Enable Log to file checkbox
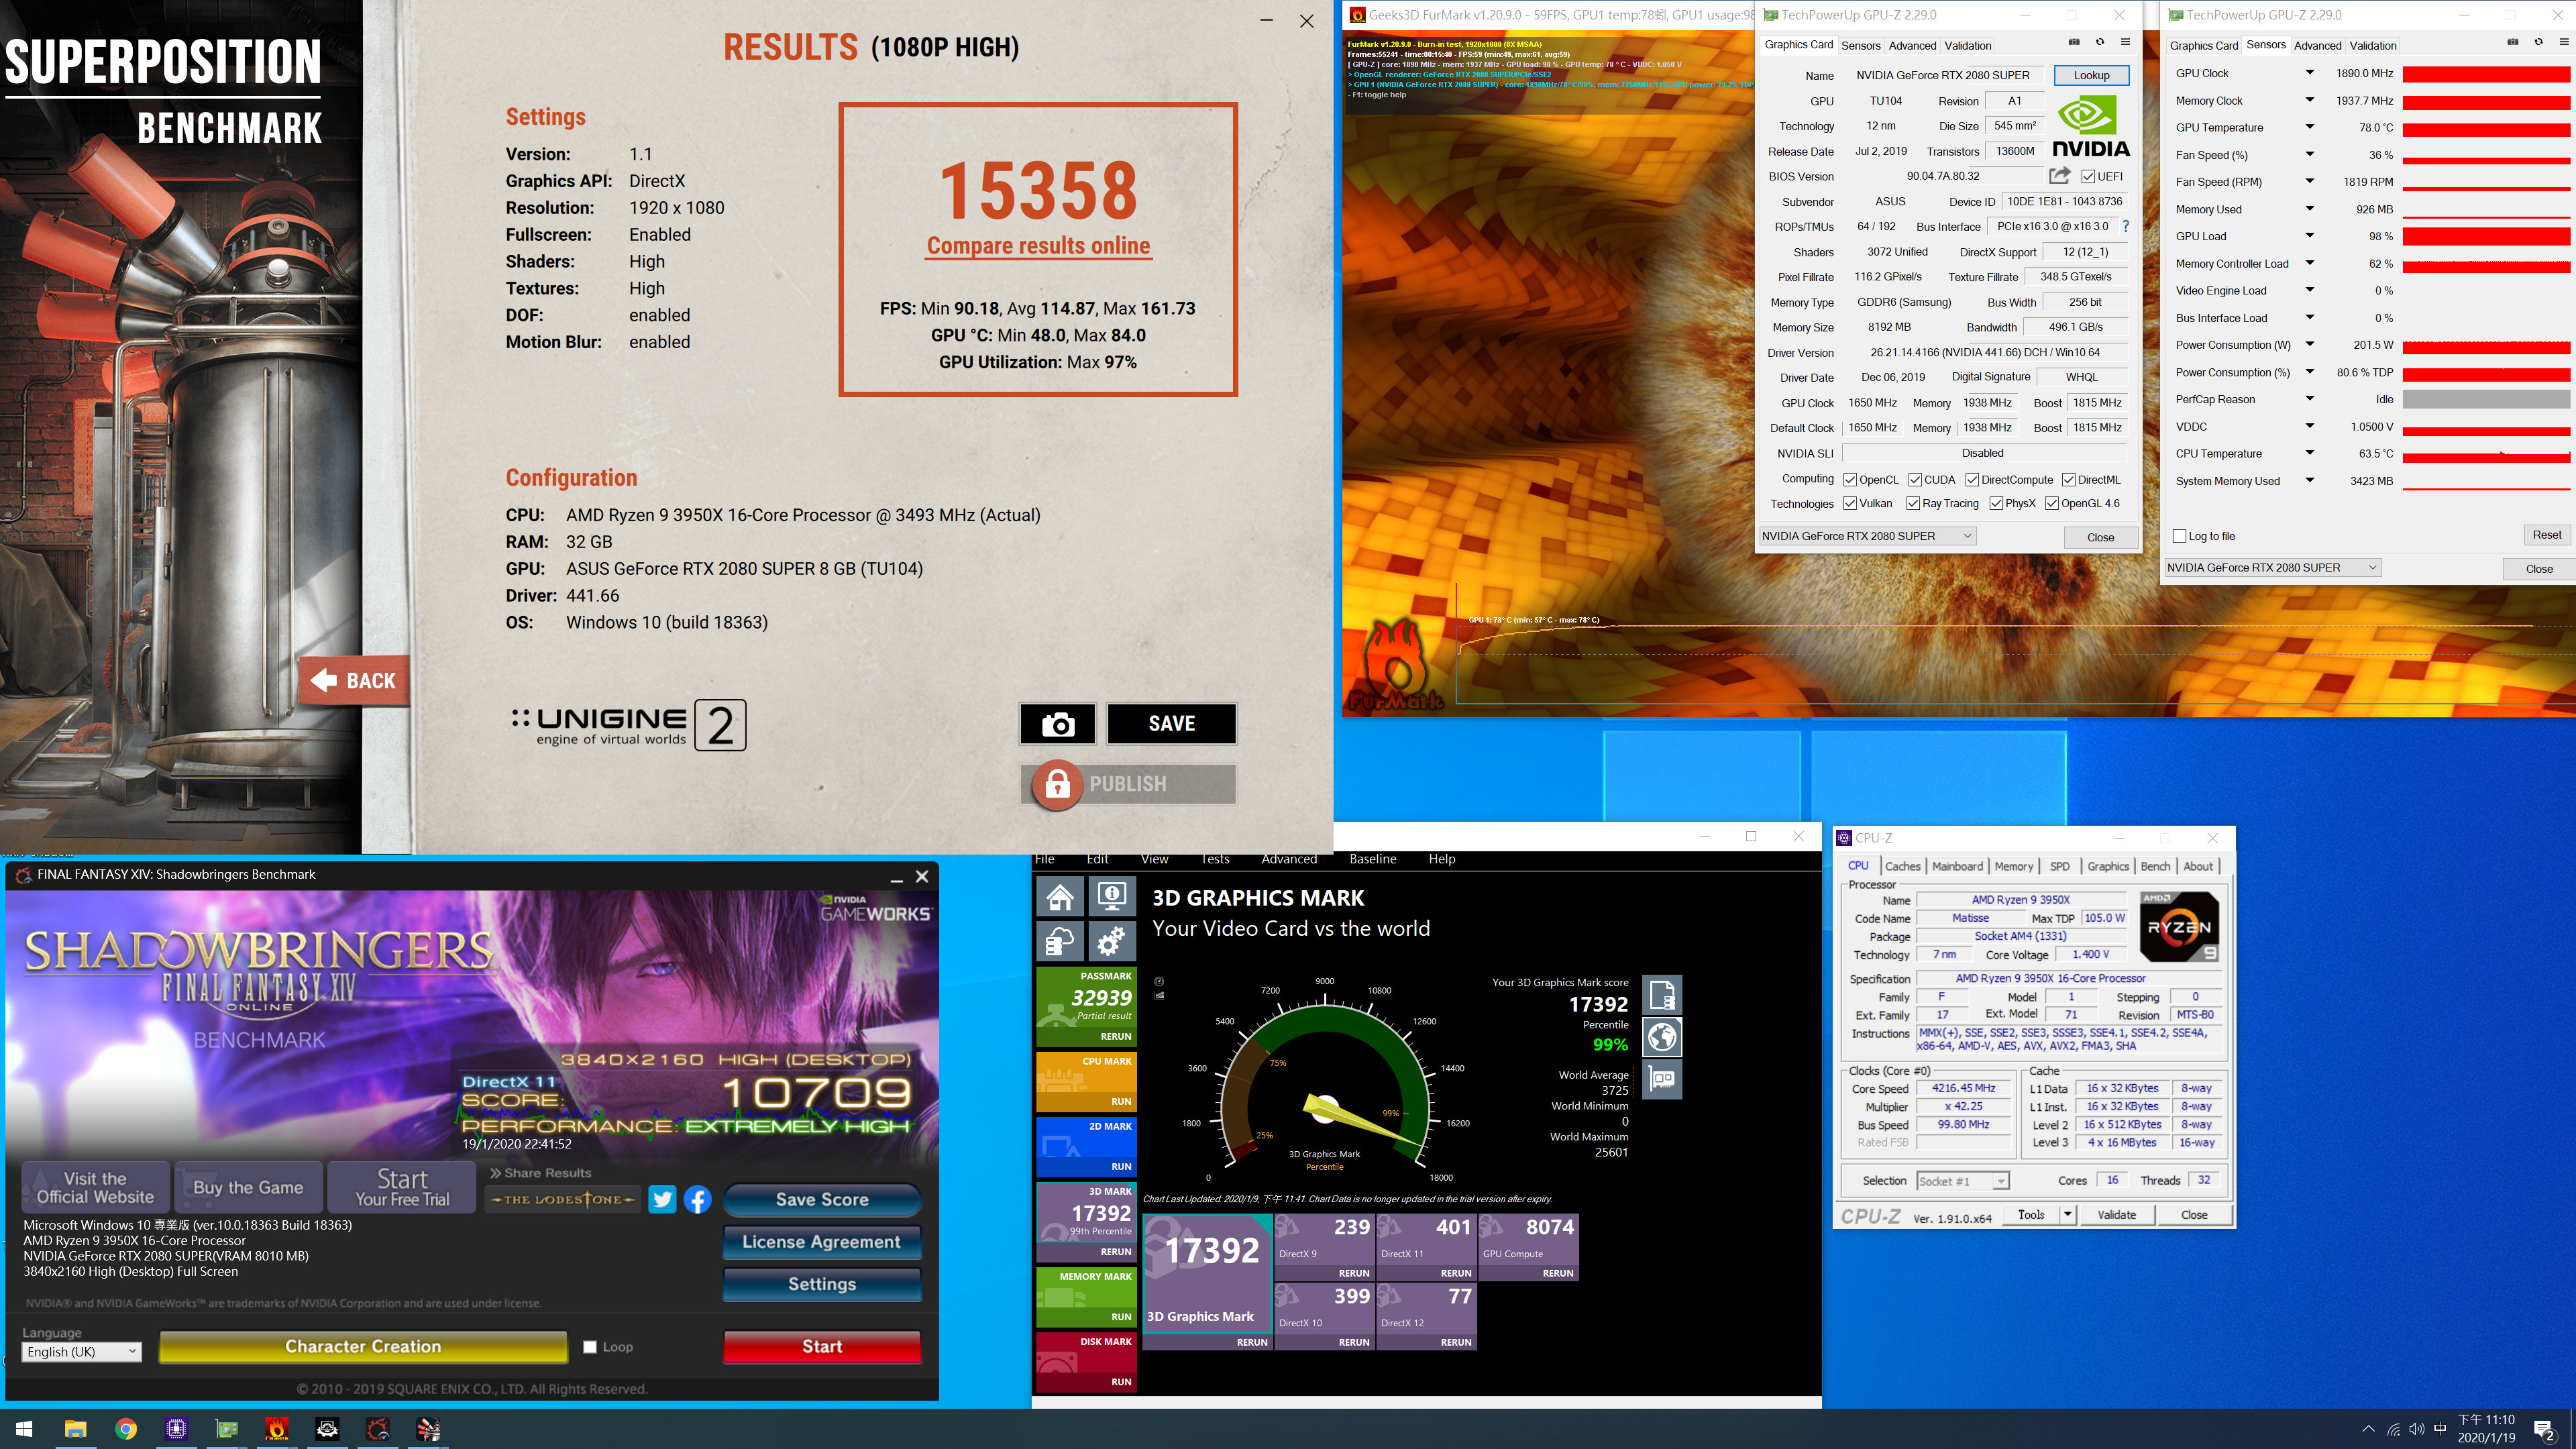 (x=2179, y=536)
